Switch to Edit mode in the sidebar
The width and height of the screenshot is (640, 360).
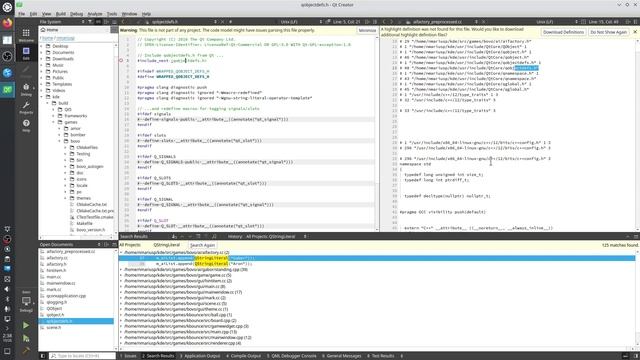coord(26,53)
